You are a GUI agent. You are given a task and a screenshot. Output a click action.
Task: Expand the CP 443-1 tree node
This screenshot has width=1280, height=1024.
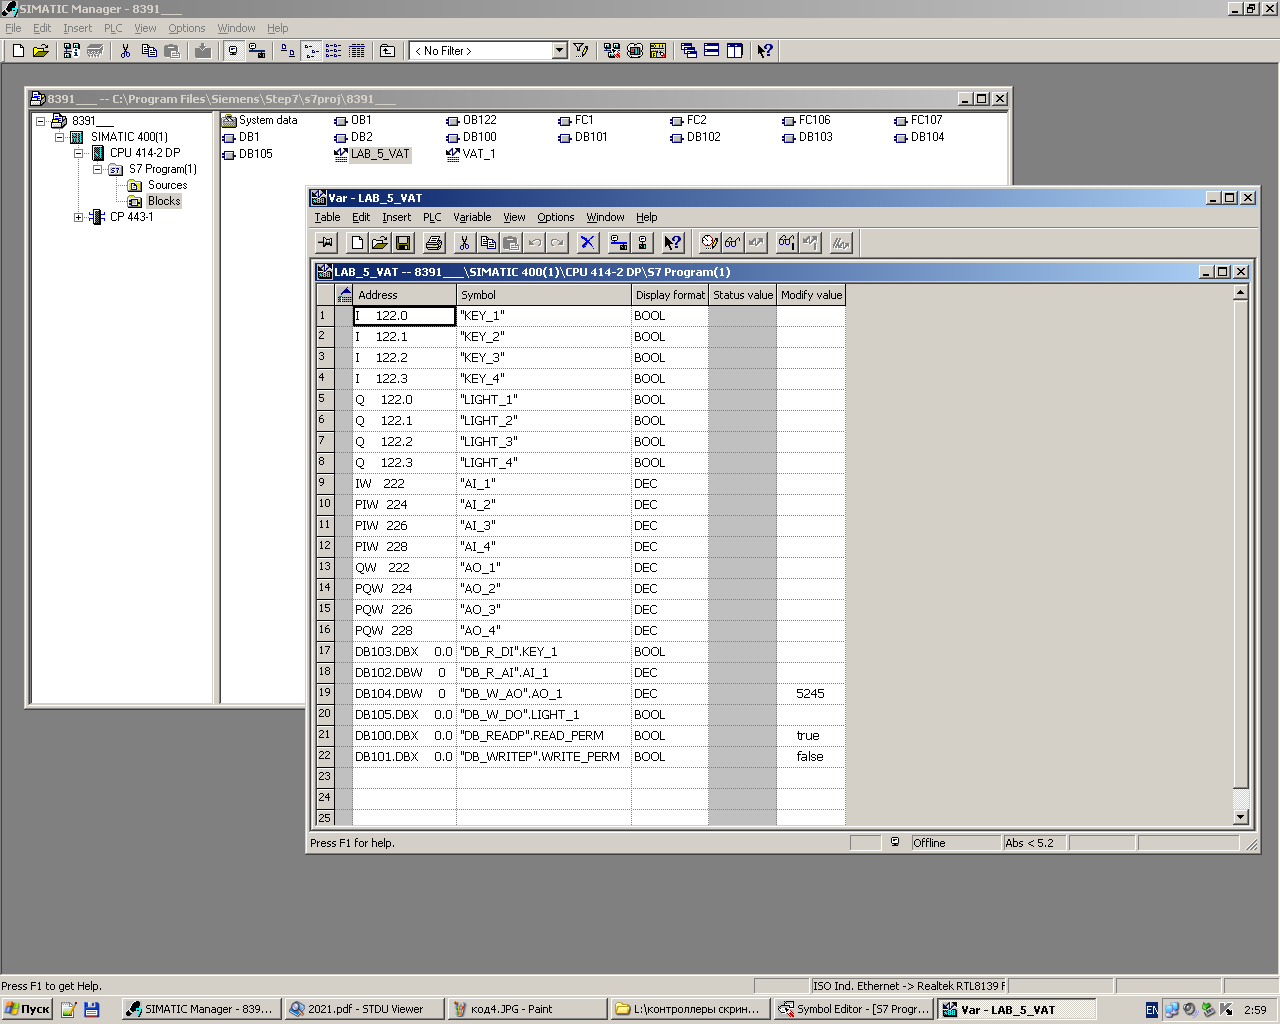pyautogui.click(x=79, y=217)
